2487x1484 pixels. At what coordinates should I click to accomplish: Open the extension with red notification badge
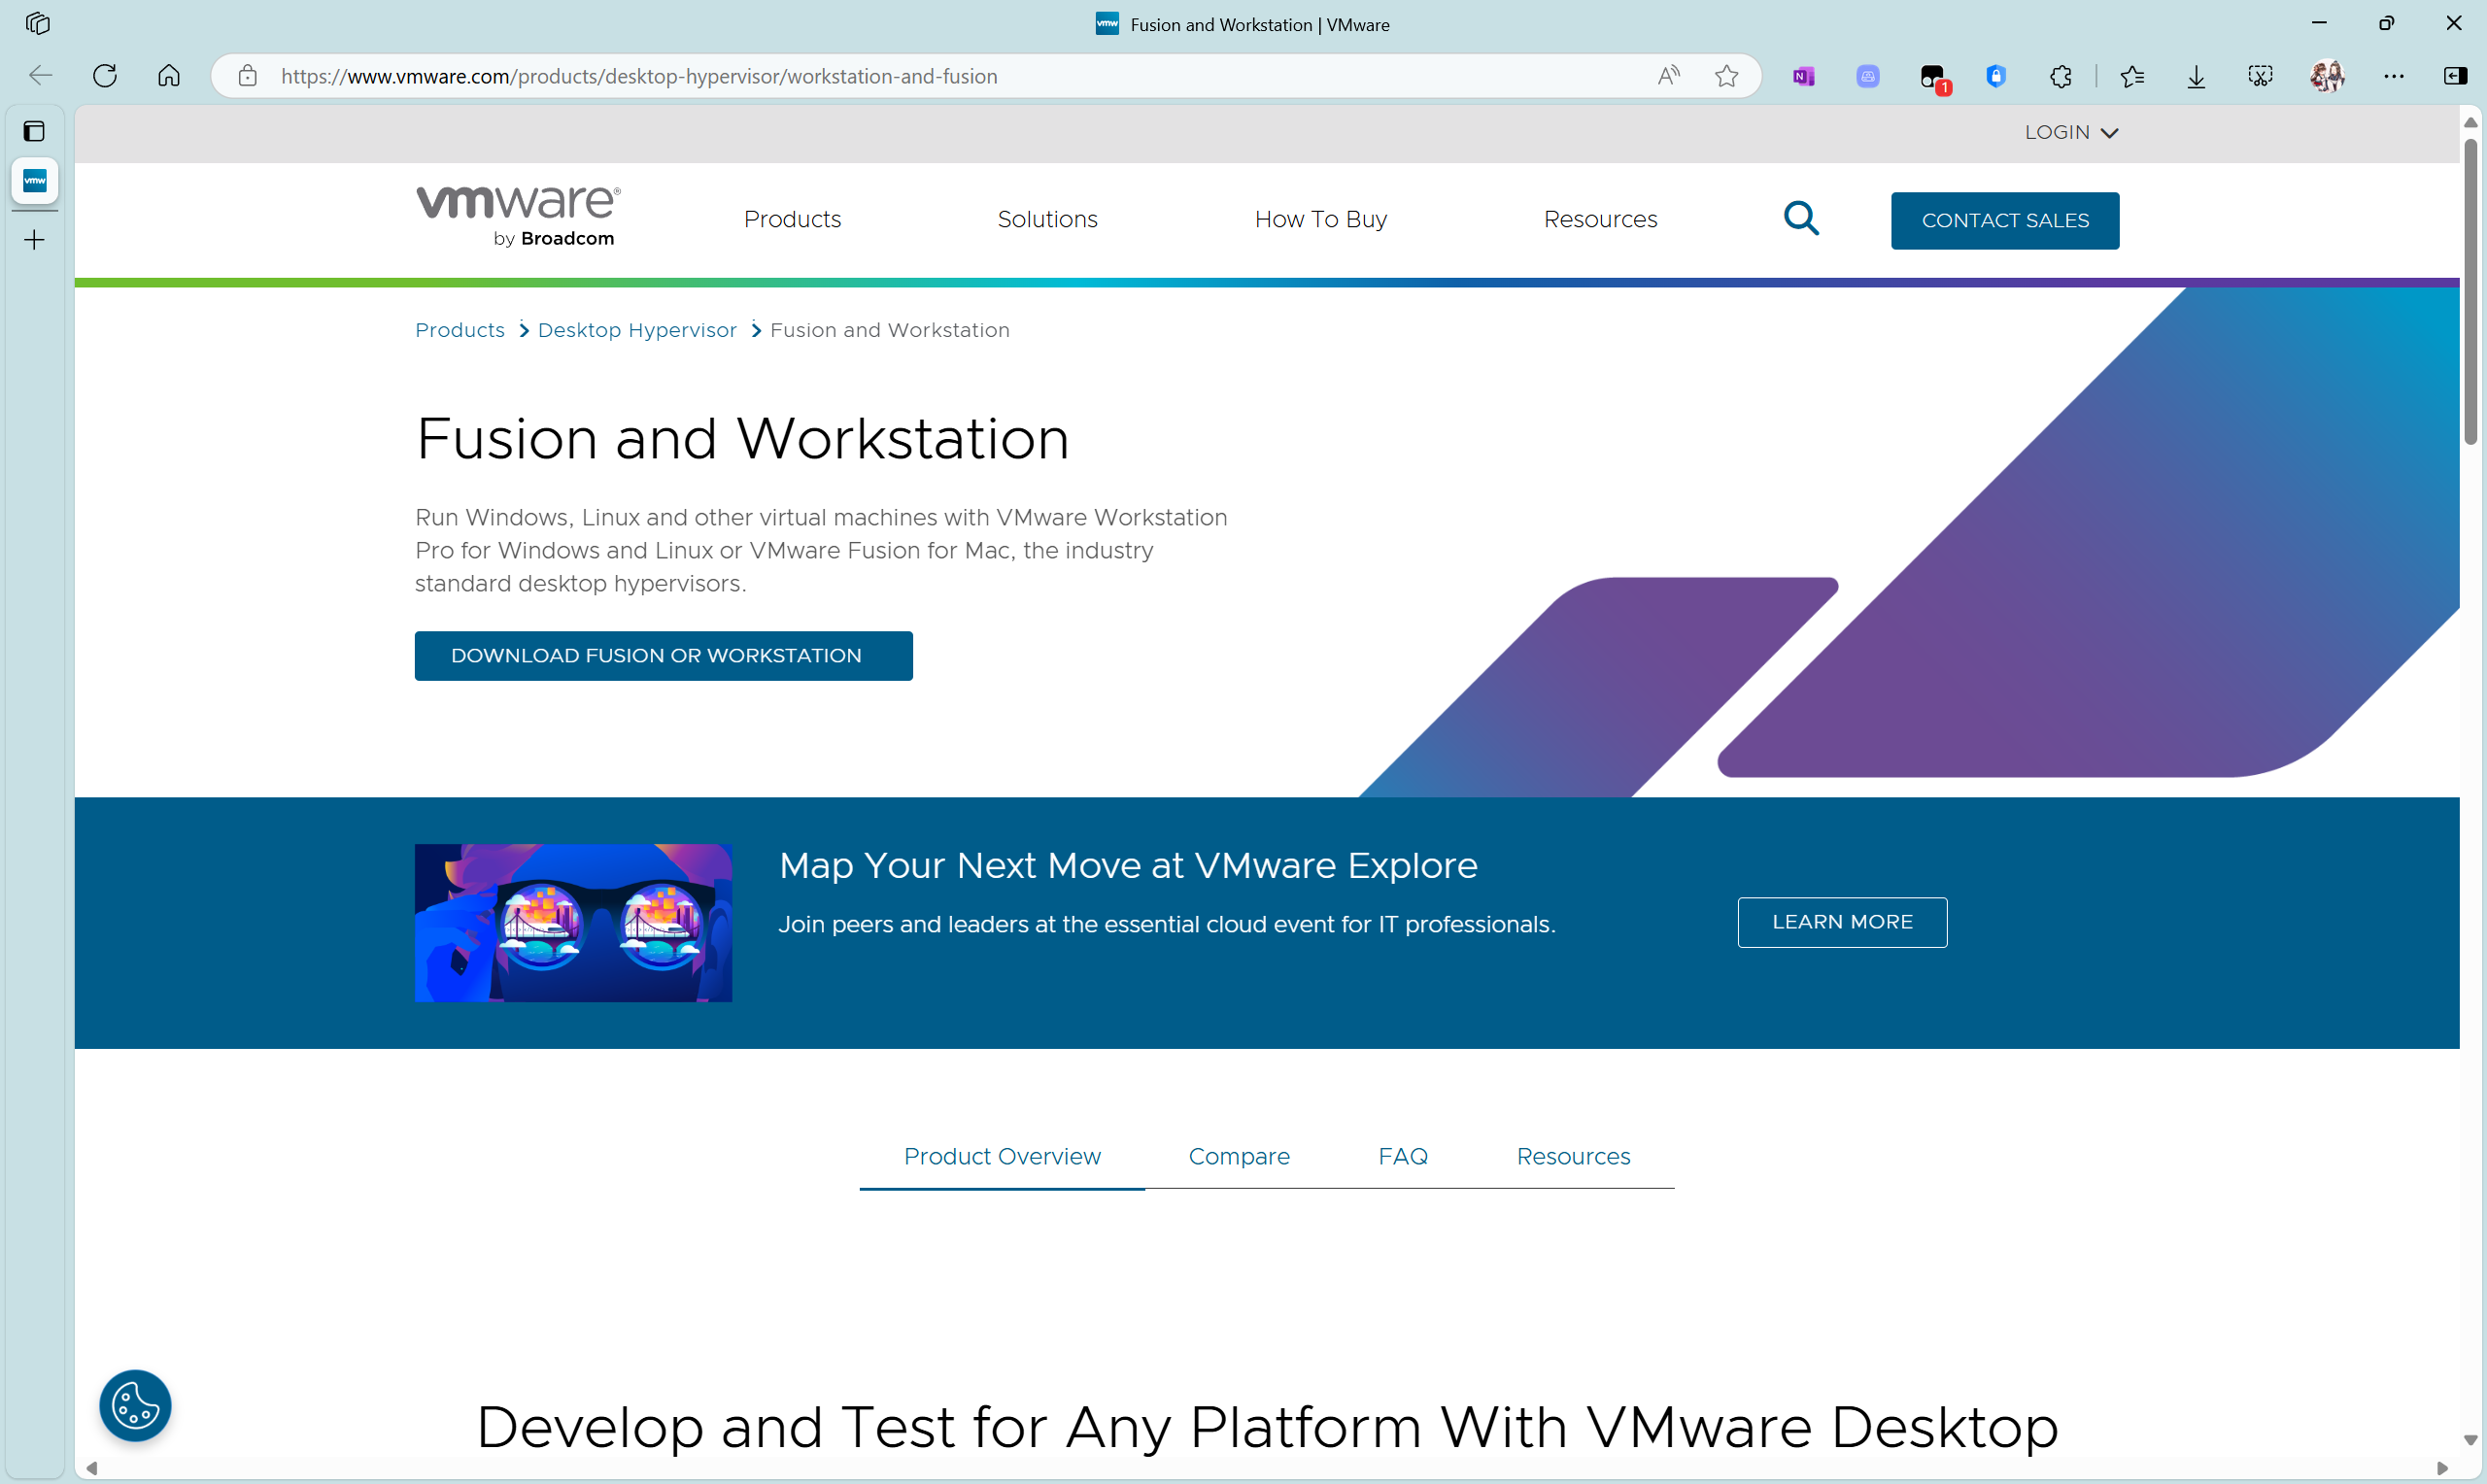pos(1933,78)
